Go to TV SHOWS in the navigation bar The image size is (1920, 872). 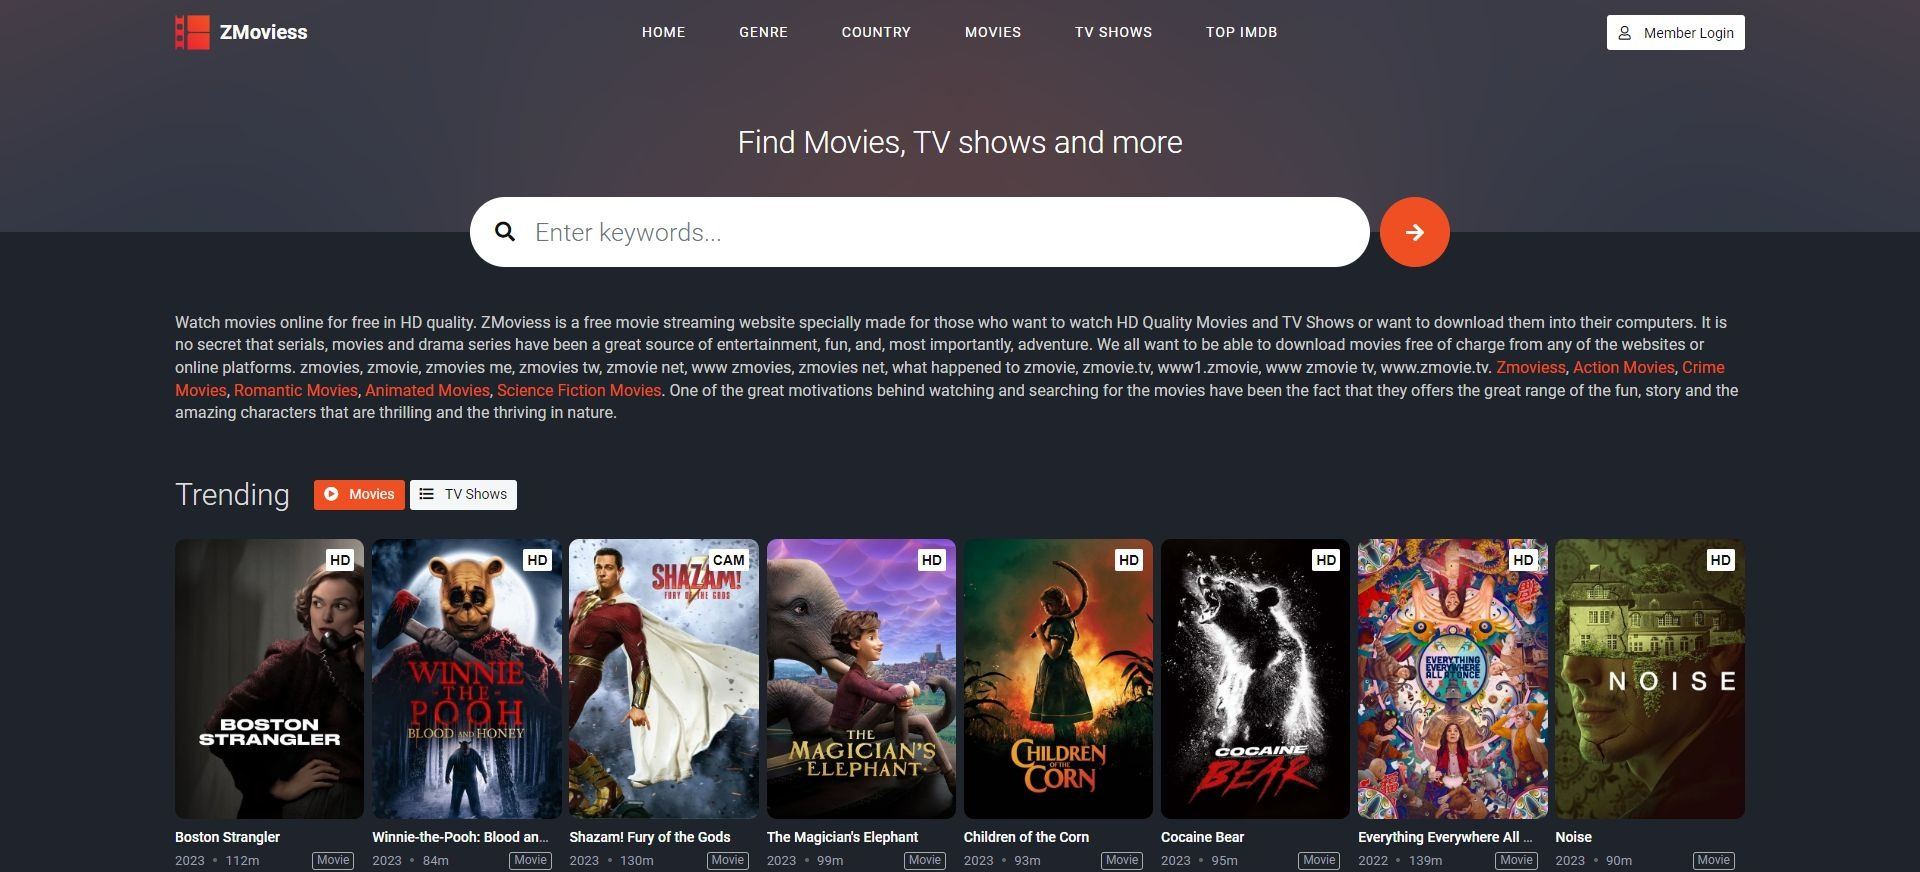click(x=1113, y=32)
